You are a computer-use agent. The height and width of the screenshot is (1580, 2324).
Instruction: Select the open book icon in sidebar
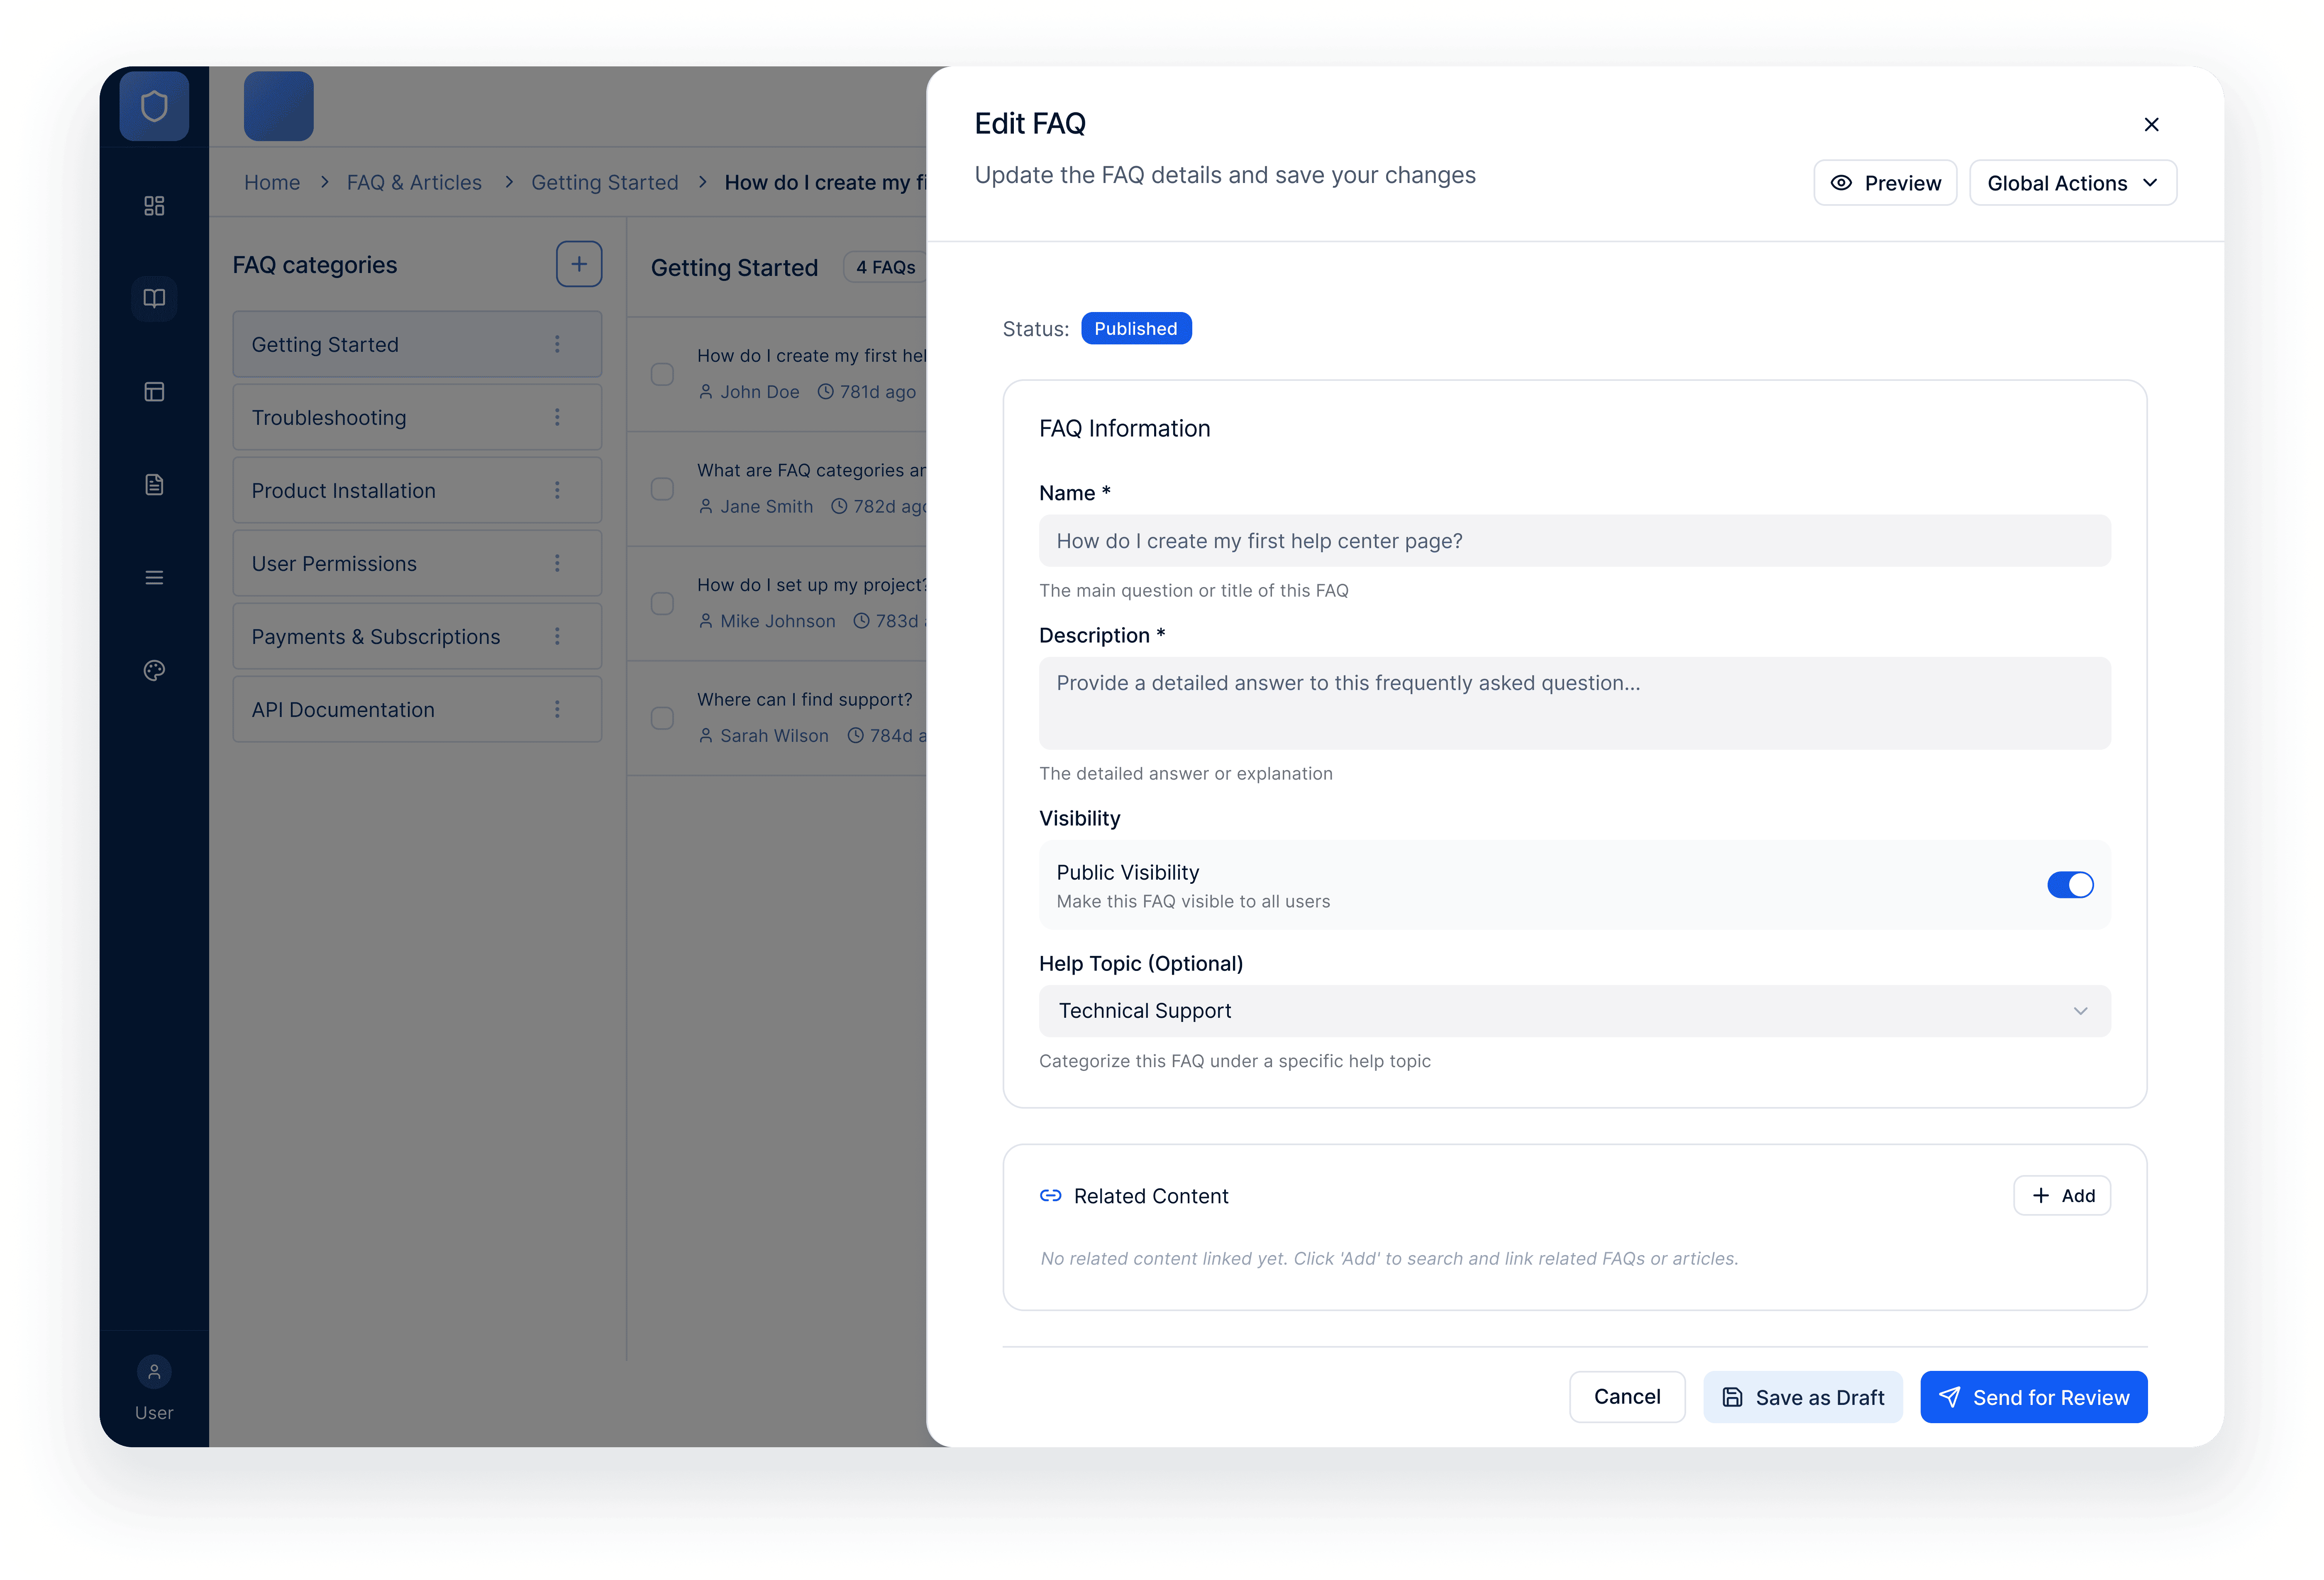pos(154,299)
